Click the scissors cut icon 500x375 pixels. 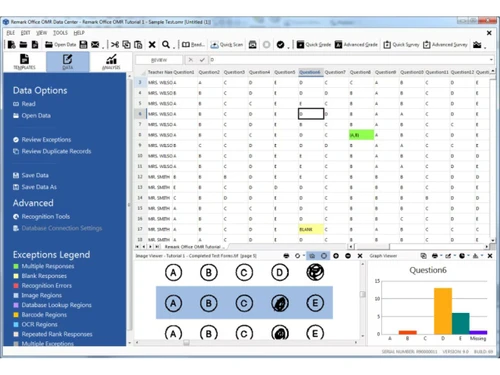pyautogui.click(x=115, y=44)
